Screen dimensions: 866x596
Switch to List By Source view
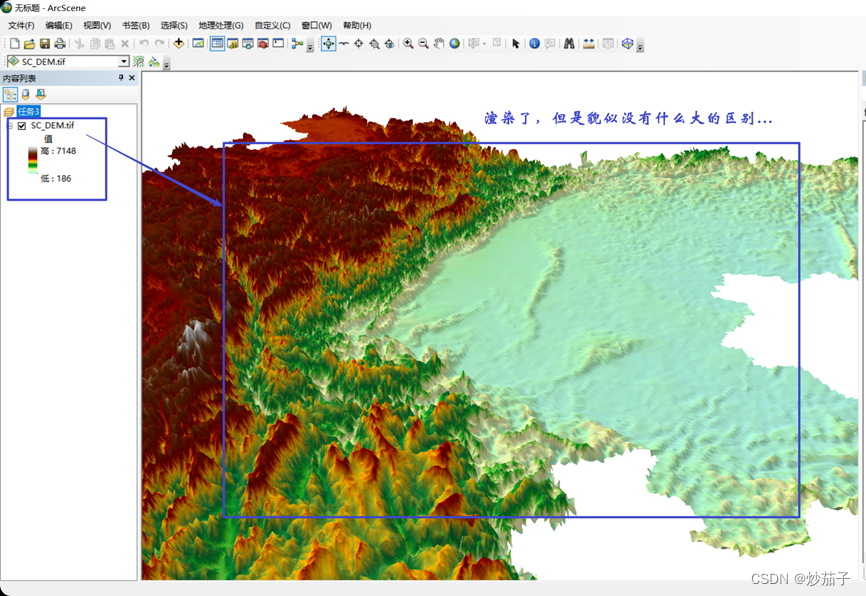(x=25, y=94)
